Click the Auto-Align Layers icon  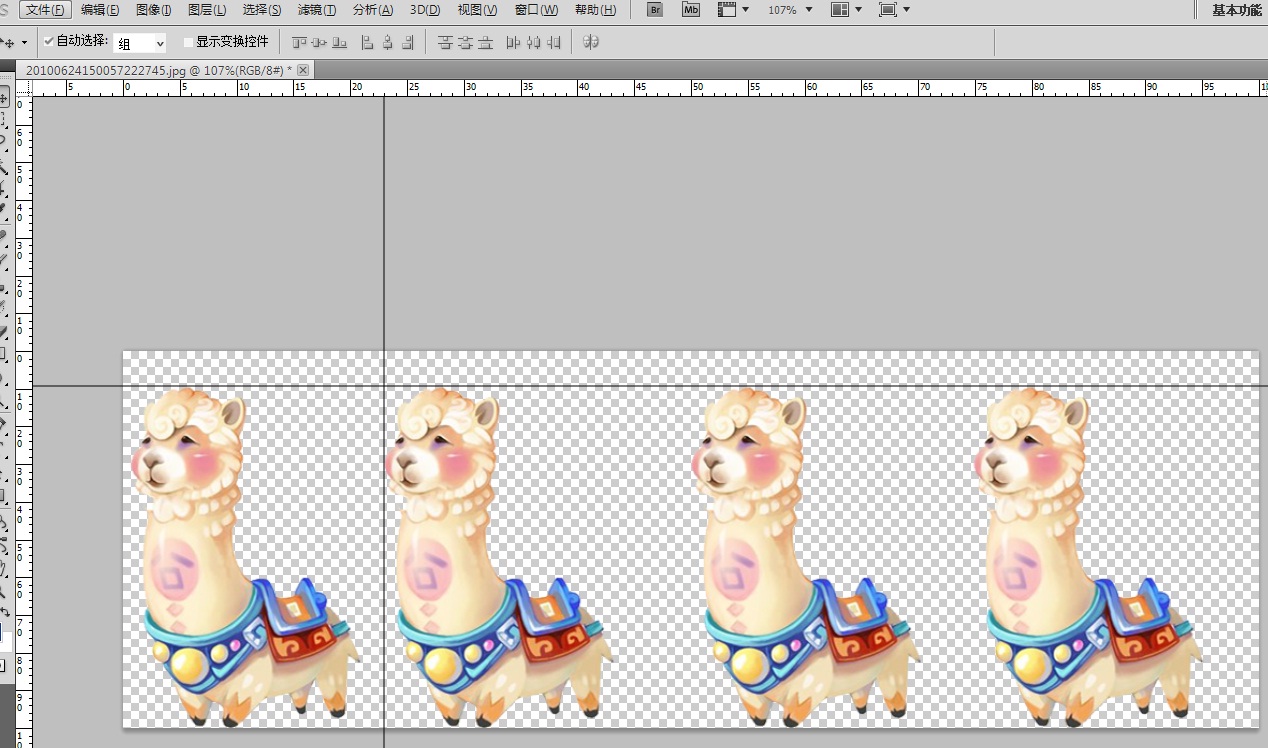tap(591, 43)
